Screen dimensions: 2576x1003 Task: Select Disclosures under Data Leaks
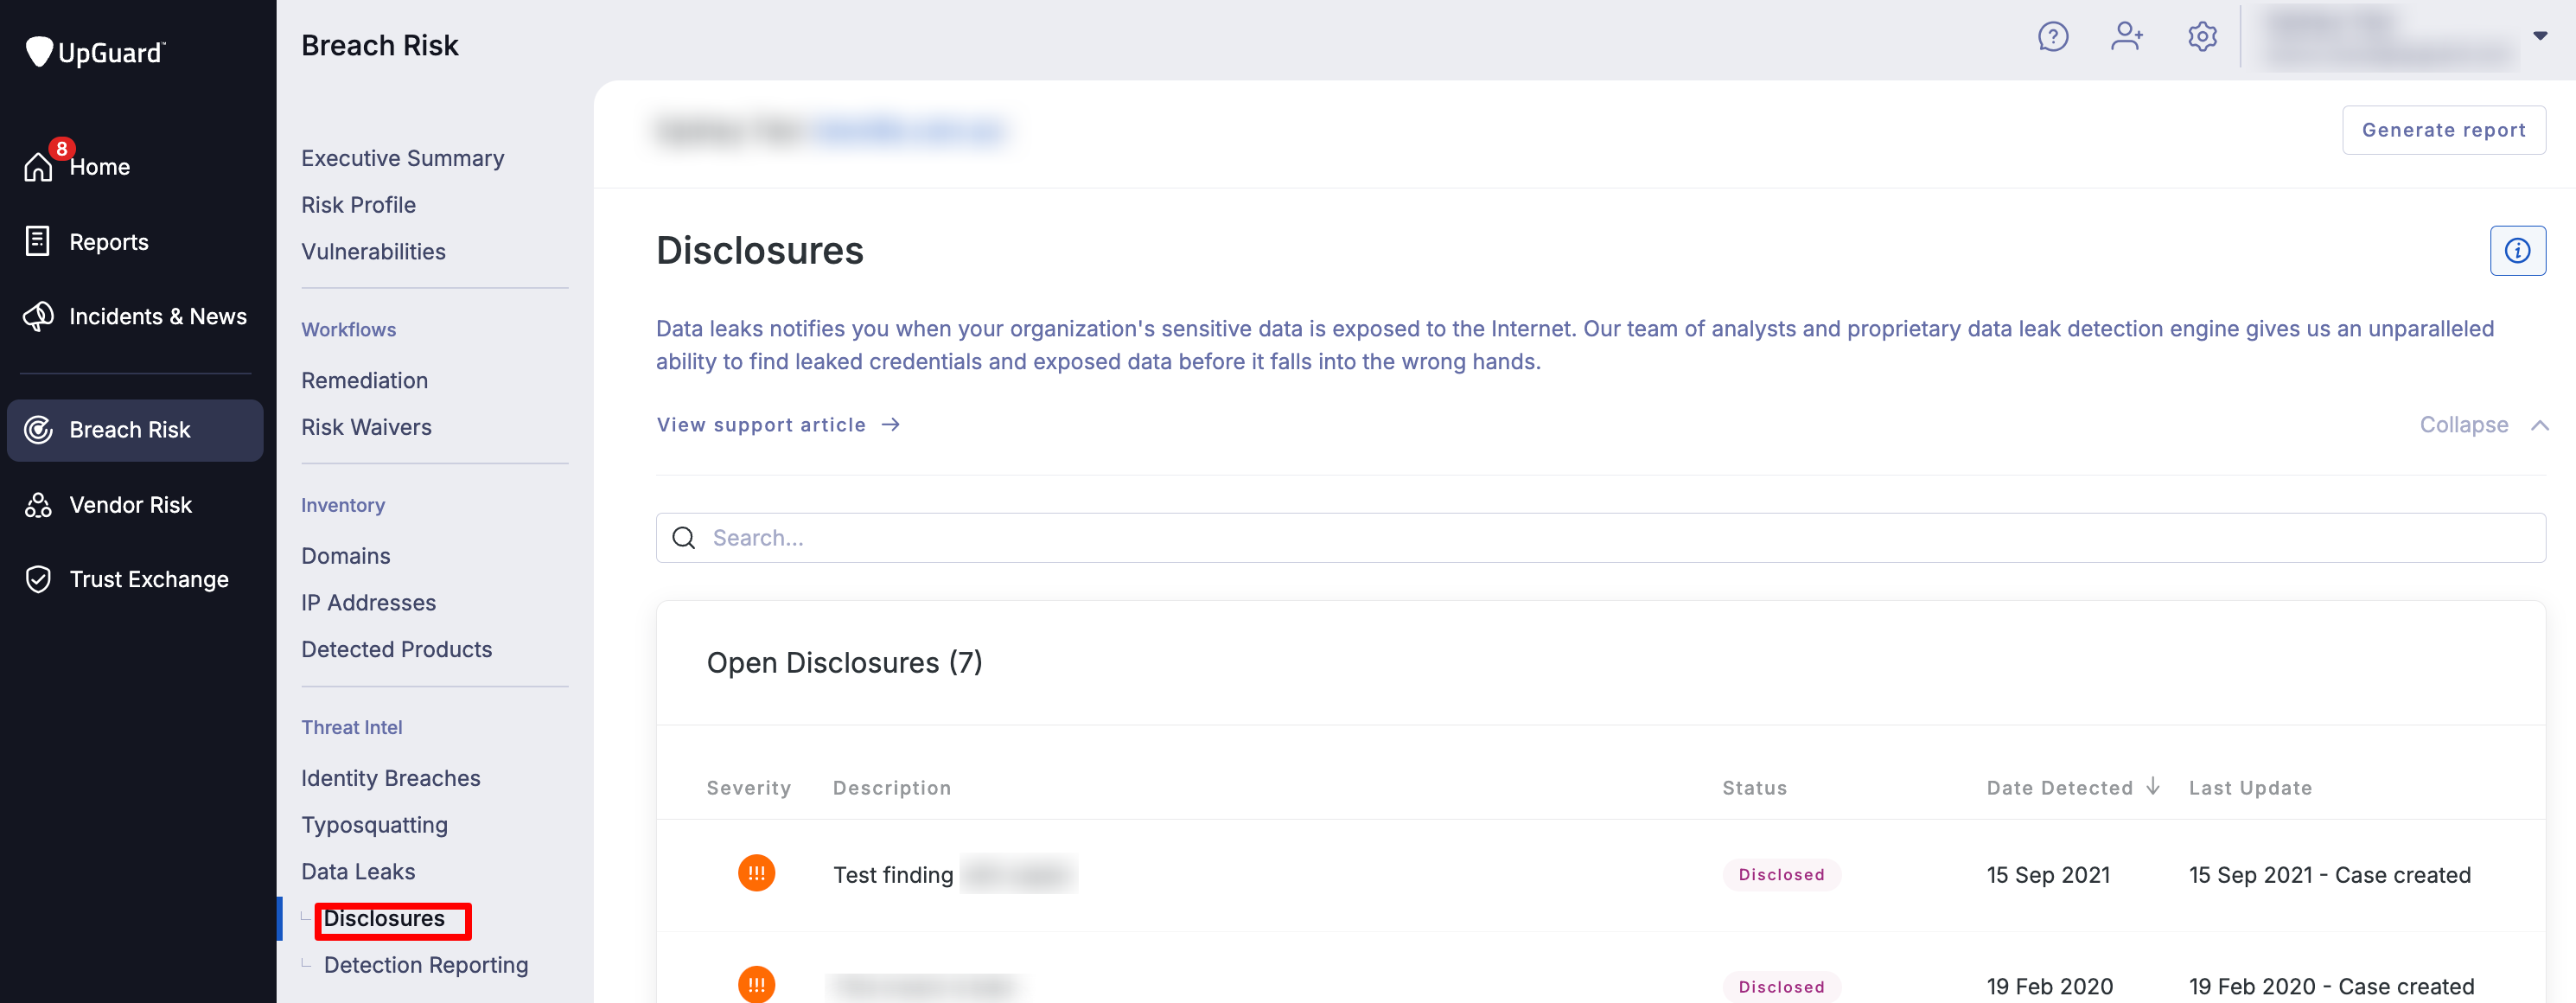[x=383, y=918]
